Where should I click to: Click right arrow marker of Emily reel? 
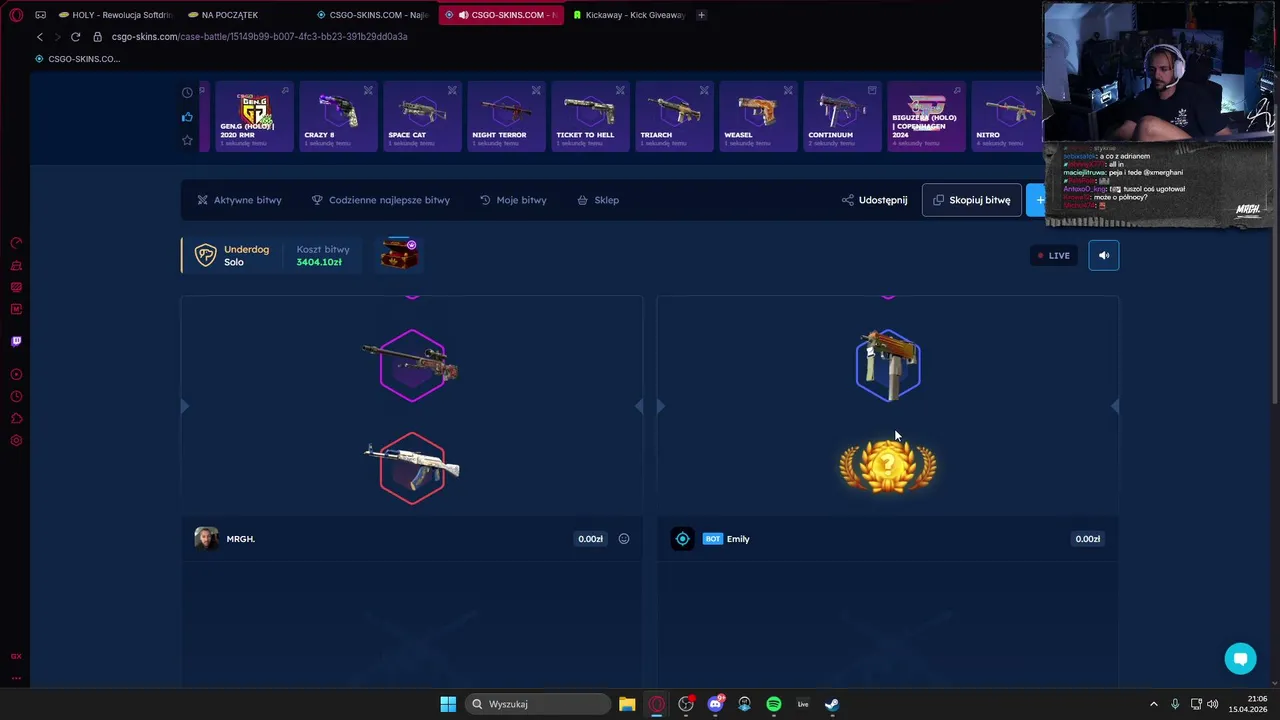tap(1115, 406)
